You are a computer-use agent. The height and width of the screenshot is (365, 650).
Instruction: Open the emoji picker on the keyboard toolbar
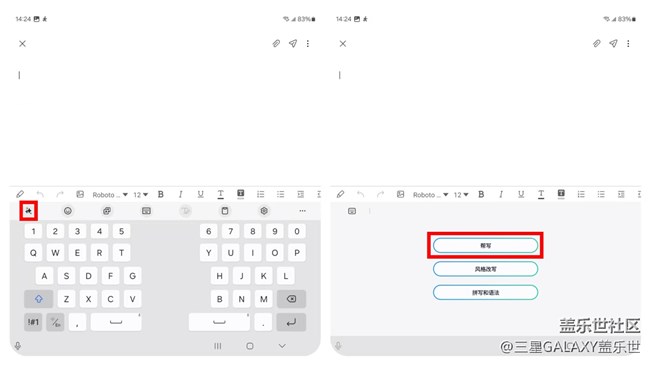pos(68,211)
